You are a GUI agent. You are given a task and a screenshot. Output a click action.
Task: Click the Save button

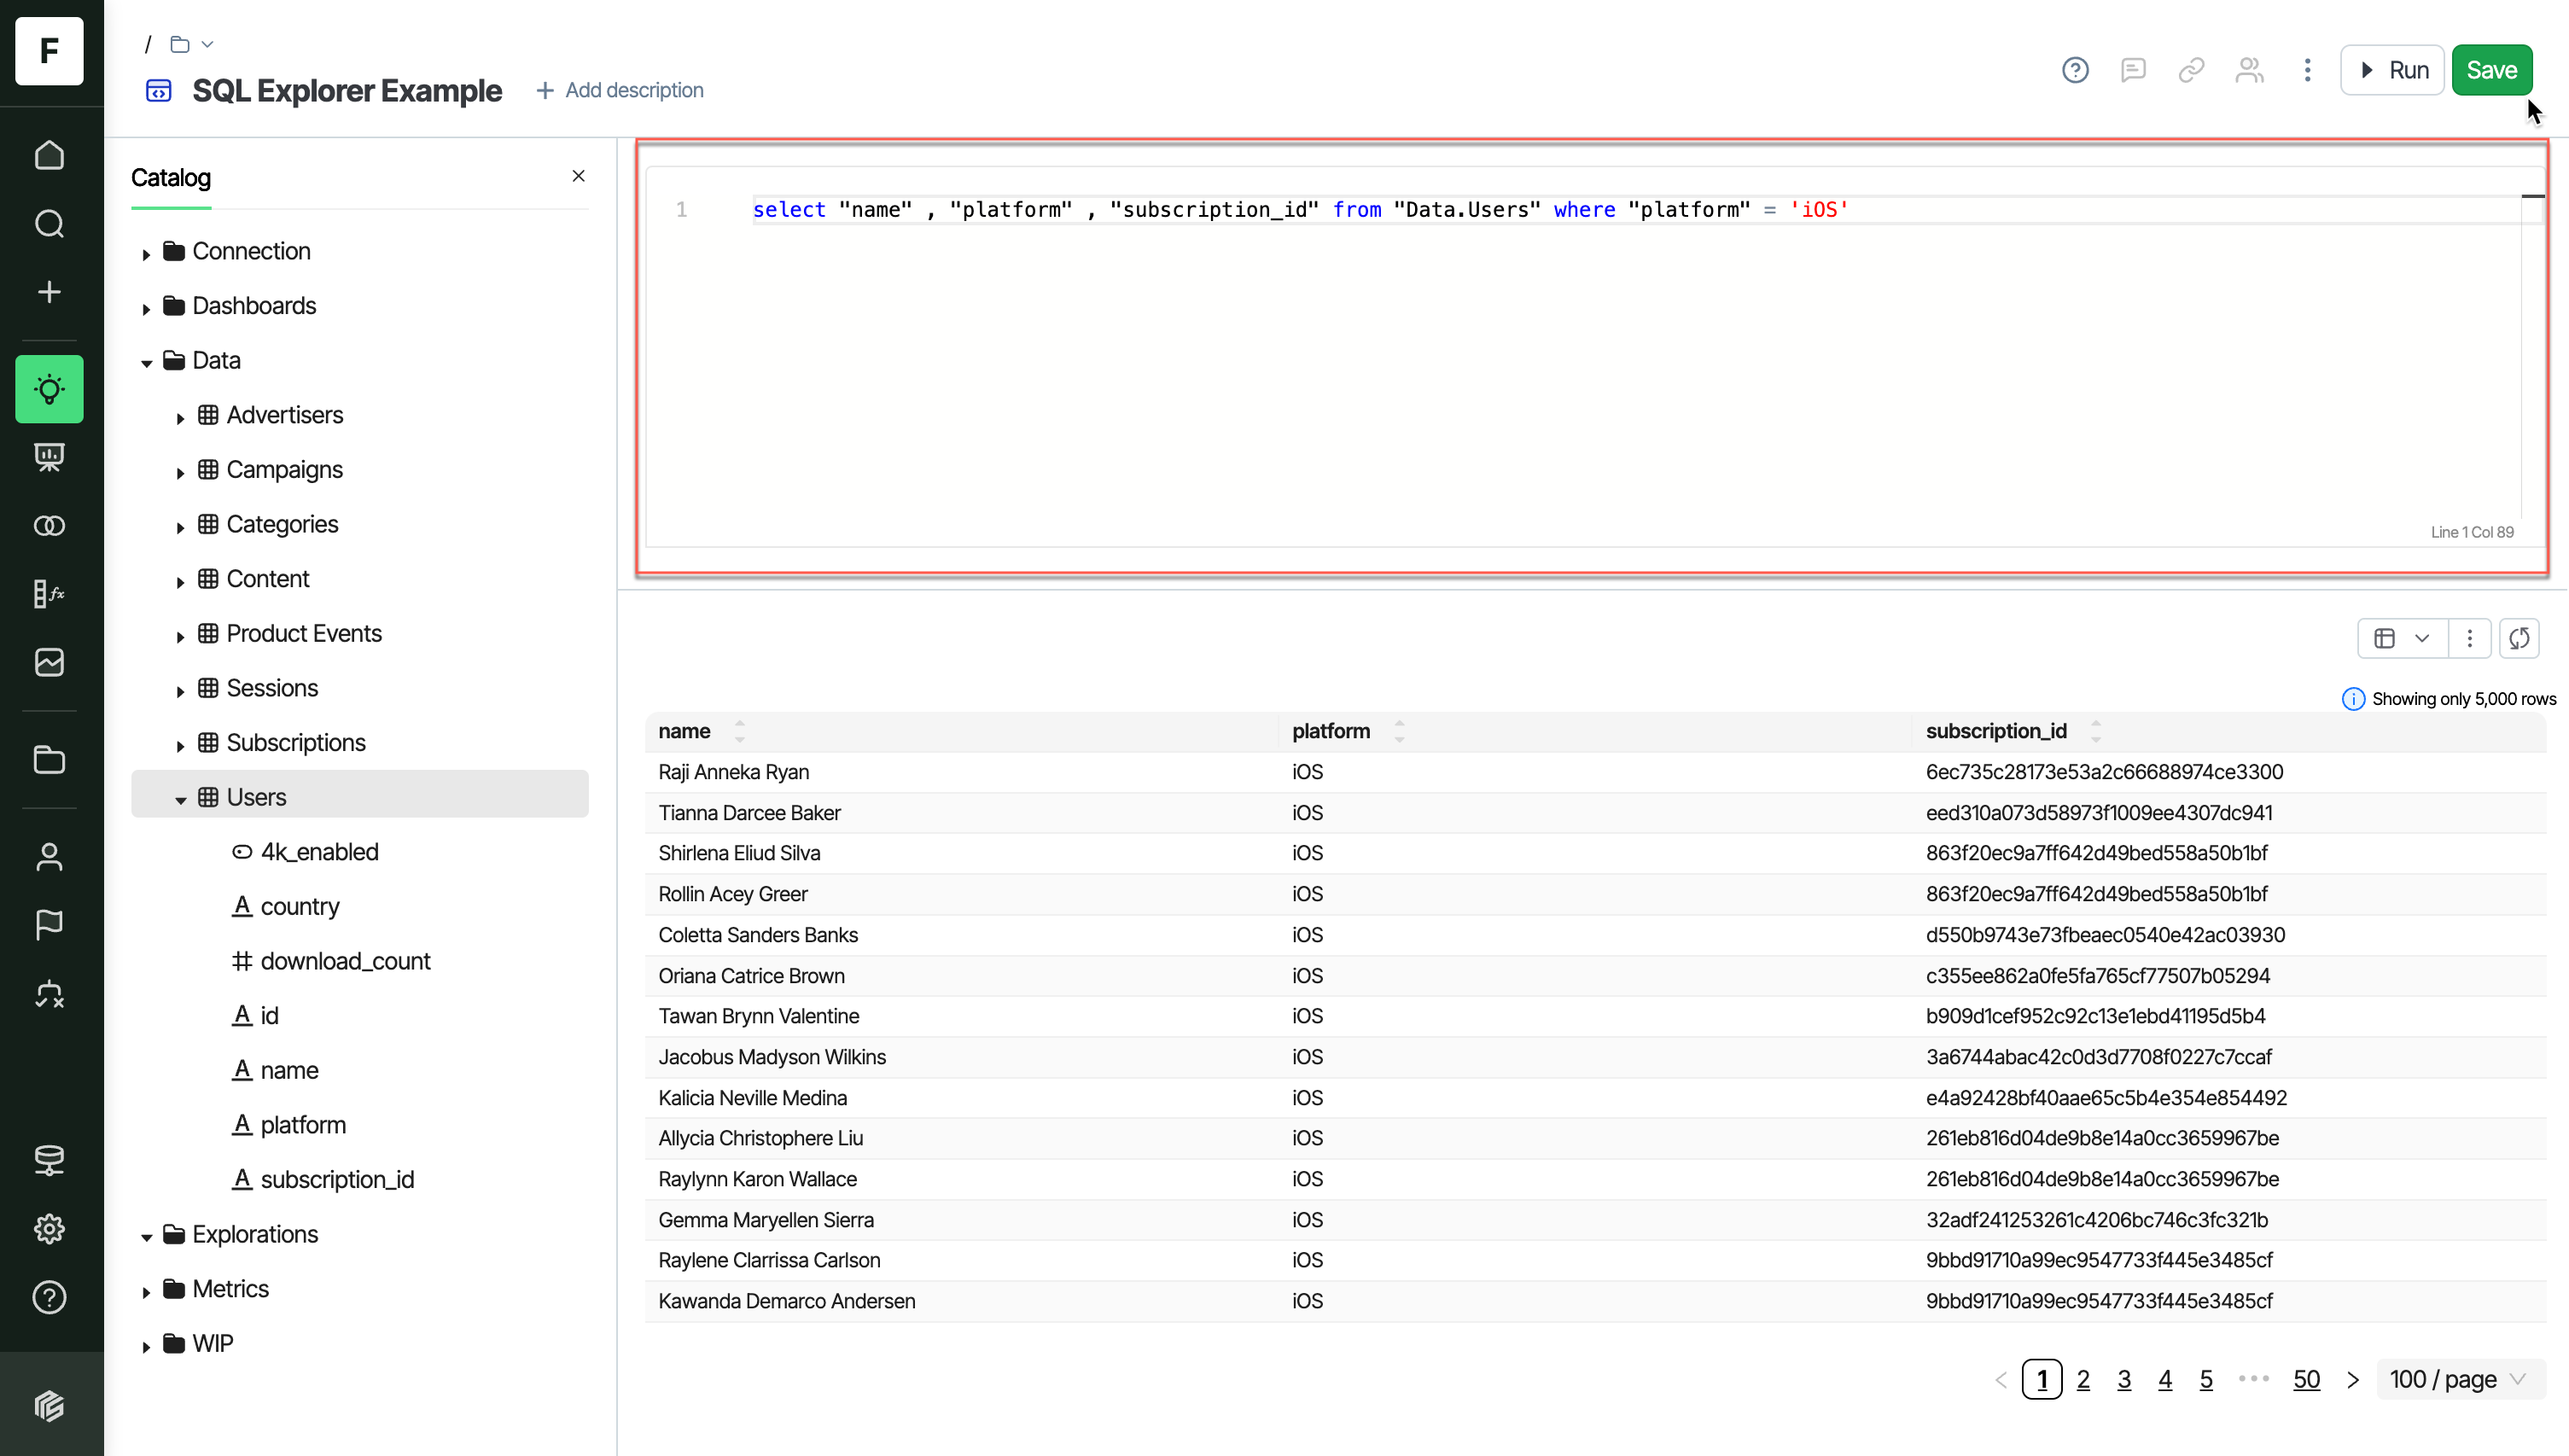[2492, 70]
